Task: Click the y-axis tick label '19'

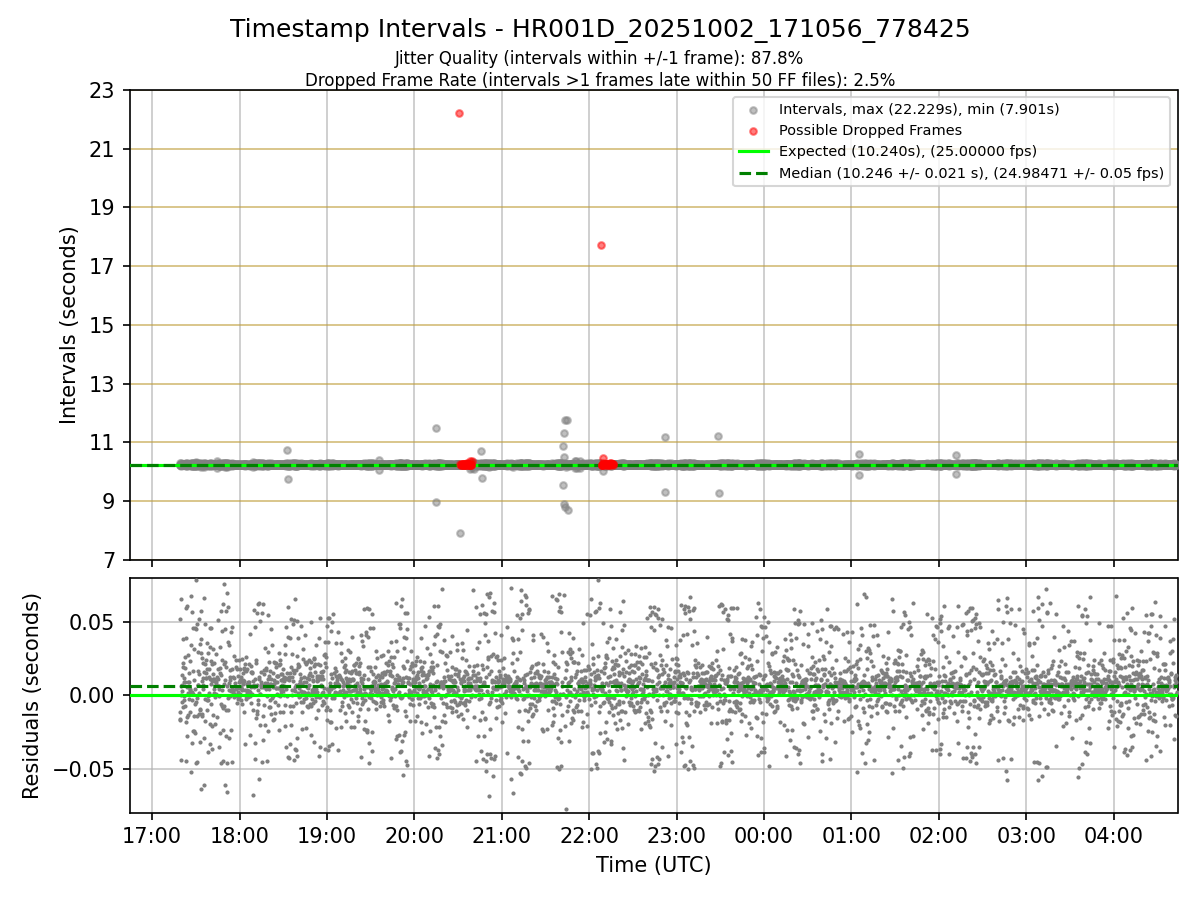Action: pyautogui.click(x=103, y=208)
